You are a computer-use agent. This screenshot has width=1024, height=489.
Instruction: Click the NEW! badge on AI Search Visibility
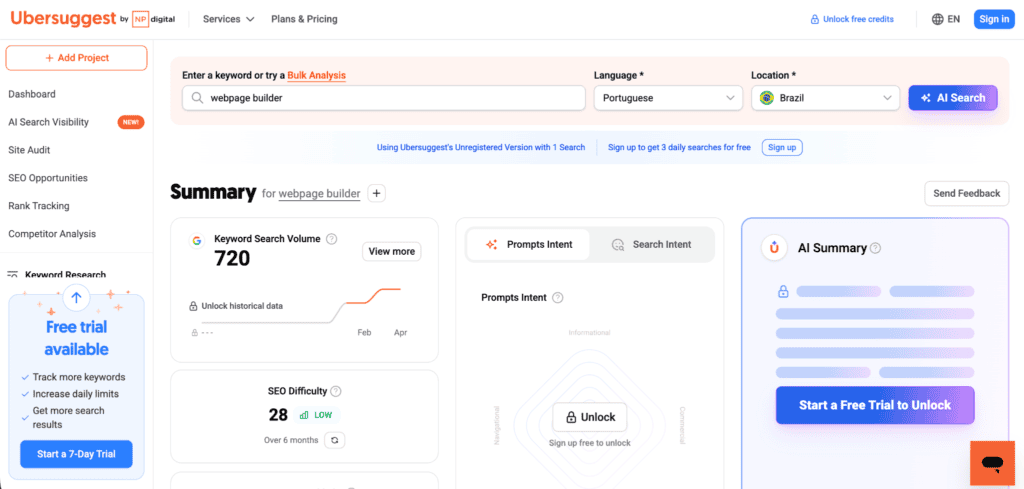pyautogui.click(x=131, y=122)
